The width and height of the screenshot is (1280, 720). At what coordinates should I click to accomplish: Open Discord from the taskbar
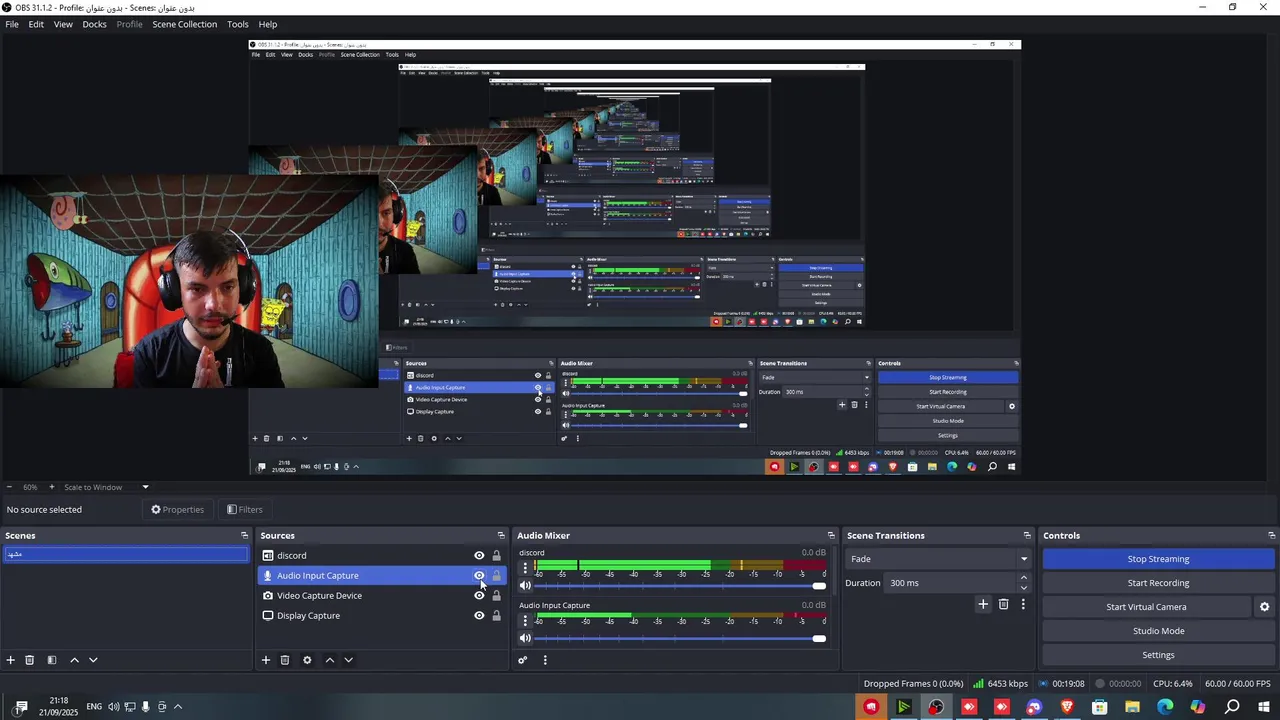(1034, 707)
